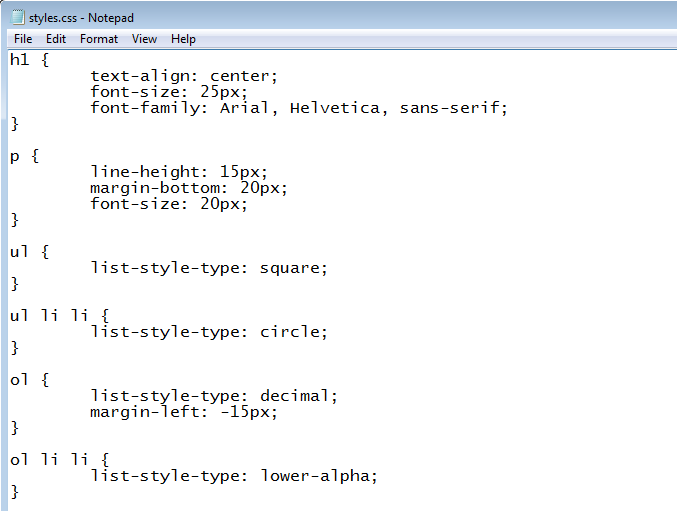
Task: Click on list-style-type: circle line
Action: (x=209, y=332)
